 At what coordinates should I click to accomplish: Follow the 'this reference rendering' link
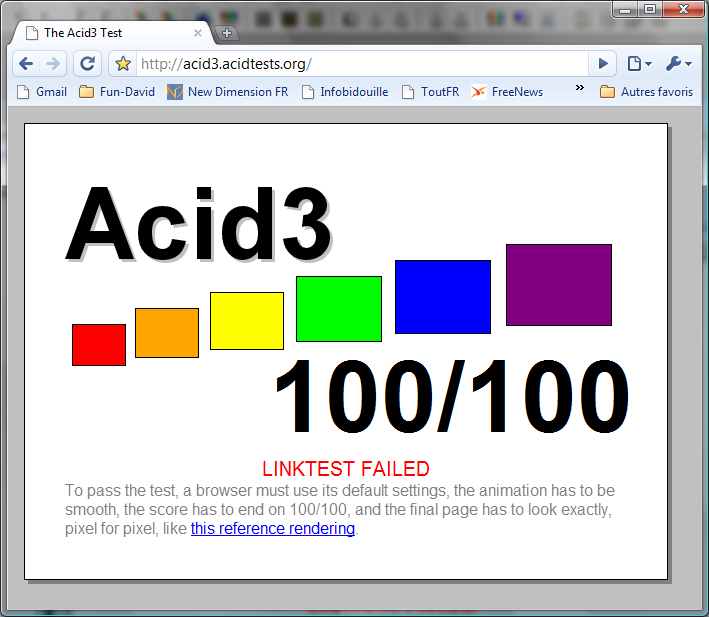coord(272,529)
